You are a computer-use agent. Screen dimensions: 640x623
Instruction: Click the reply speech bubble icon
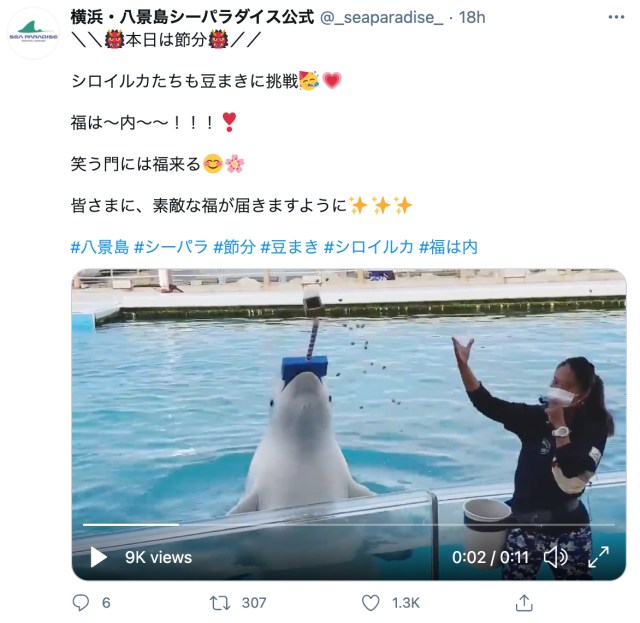click(x=80, y=603)
